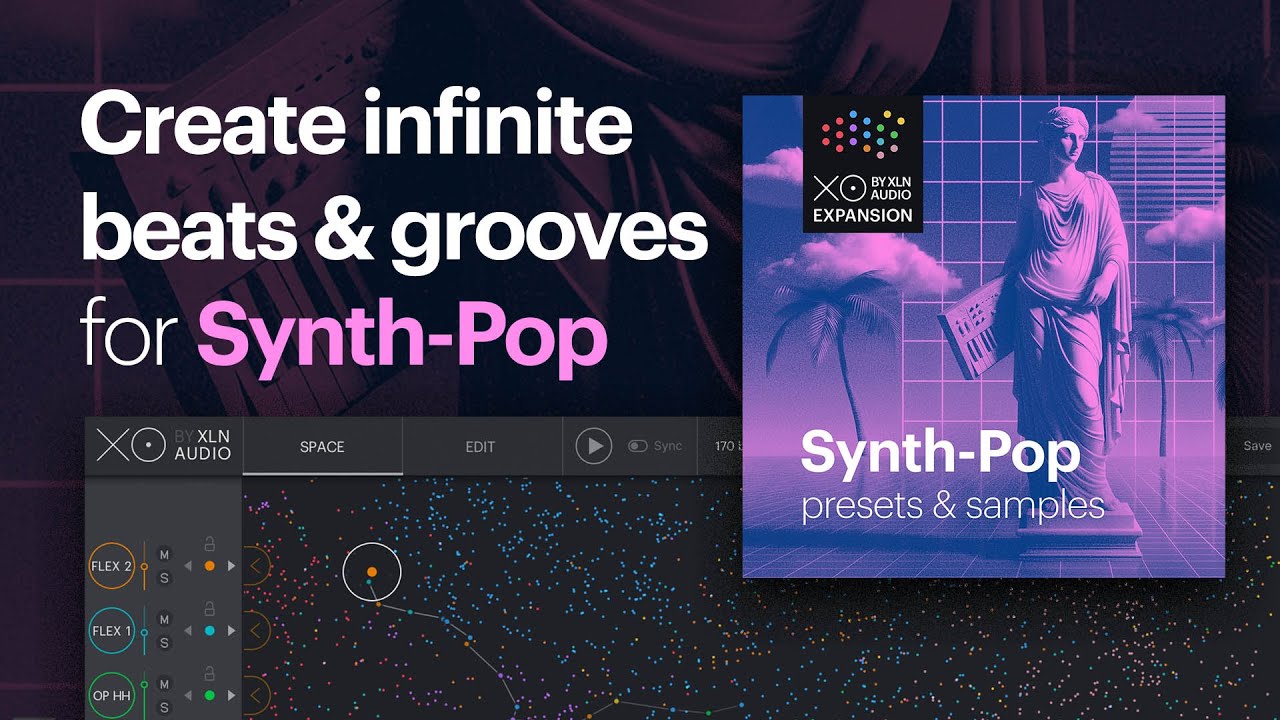Viewport: 1280px width, 720px height.
Task: Trigger the FLEX 2 pad
Action: (x=112, y=566)
